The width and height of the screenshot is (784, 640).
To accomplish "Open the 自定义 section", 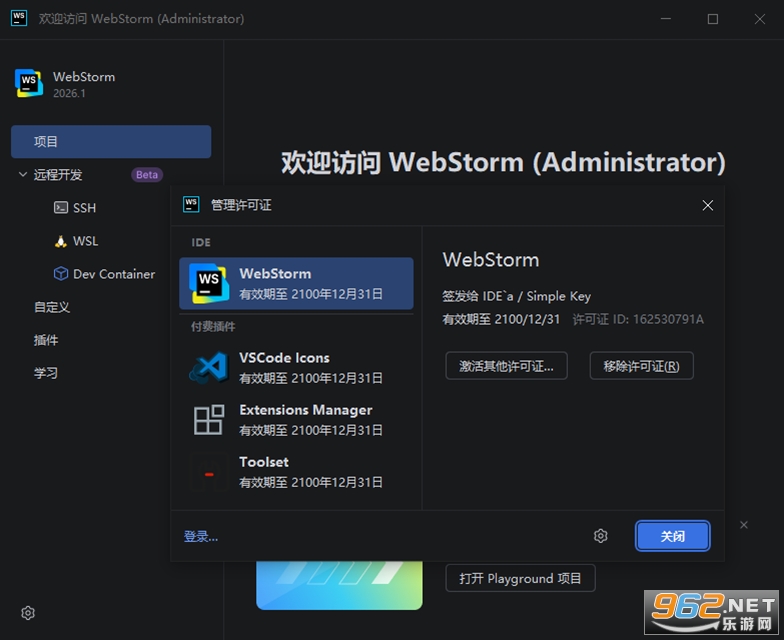I will click(52, 307).
